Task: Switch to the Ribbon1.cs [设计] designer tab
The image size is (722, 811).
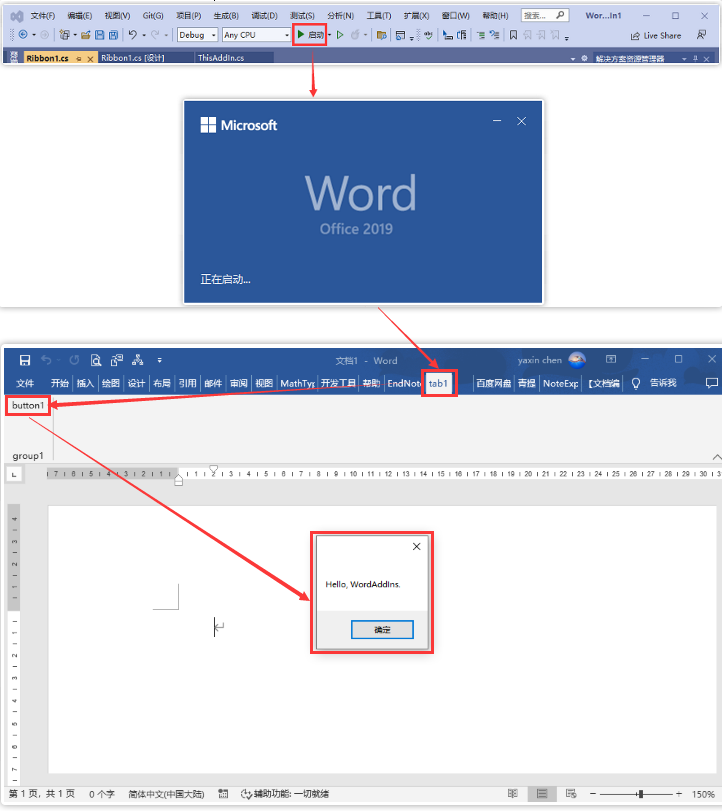Action: click(133, 58)
